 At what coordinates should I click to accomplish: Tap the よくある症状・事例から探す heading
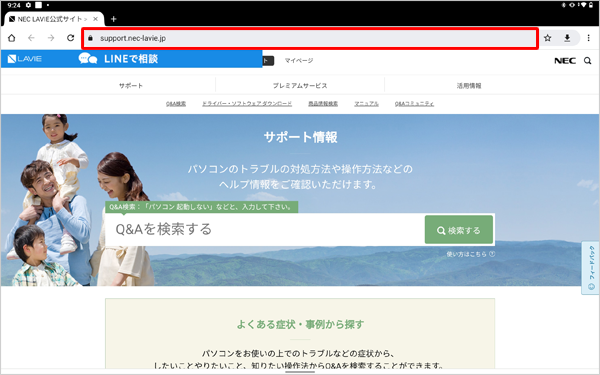300,324
